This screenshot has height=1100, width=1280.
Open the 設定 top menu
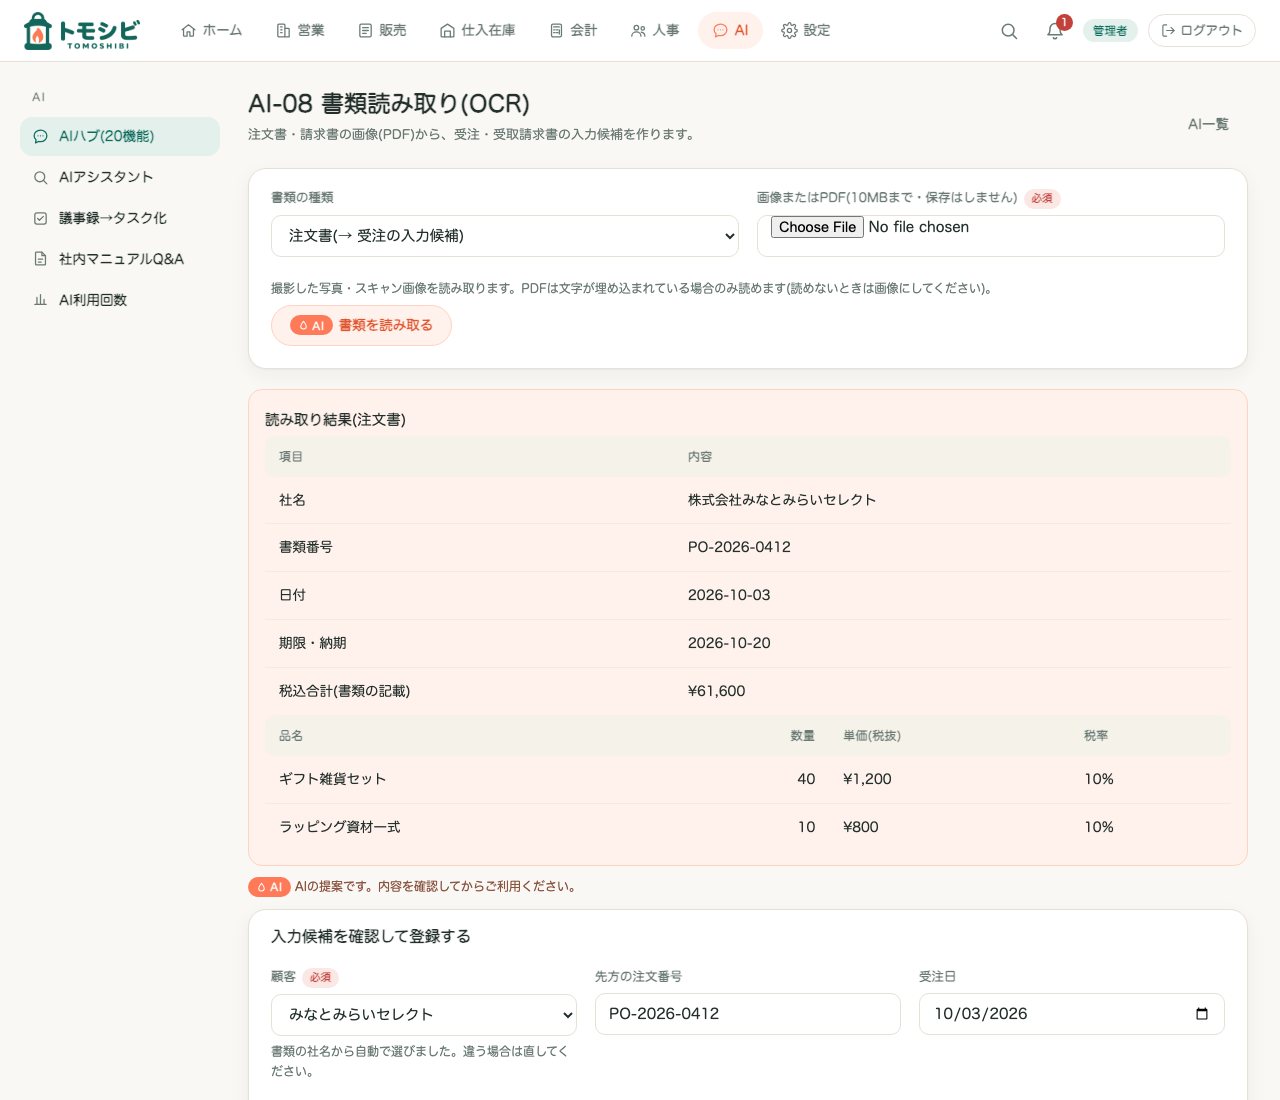click(806, 31)
